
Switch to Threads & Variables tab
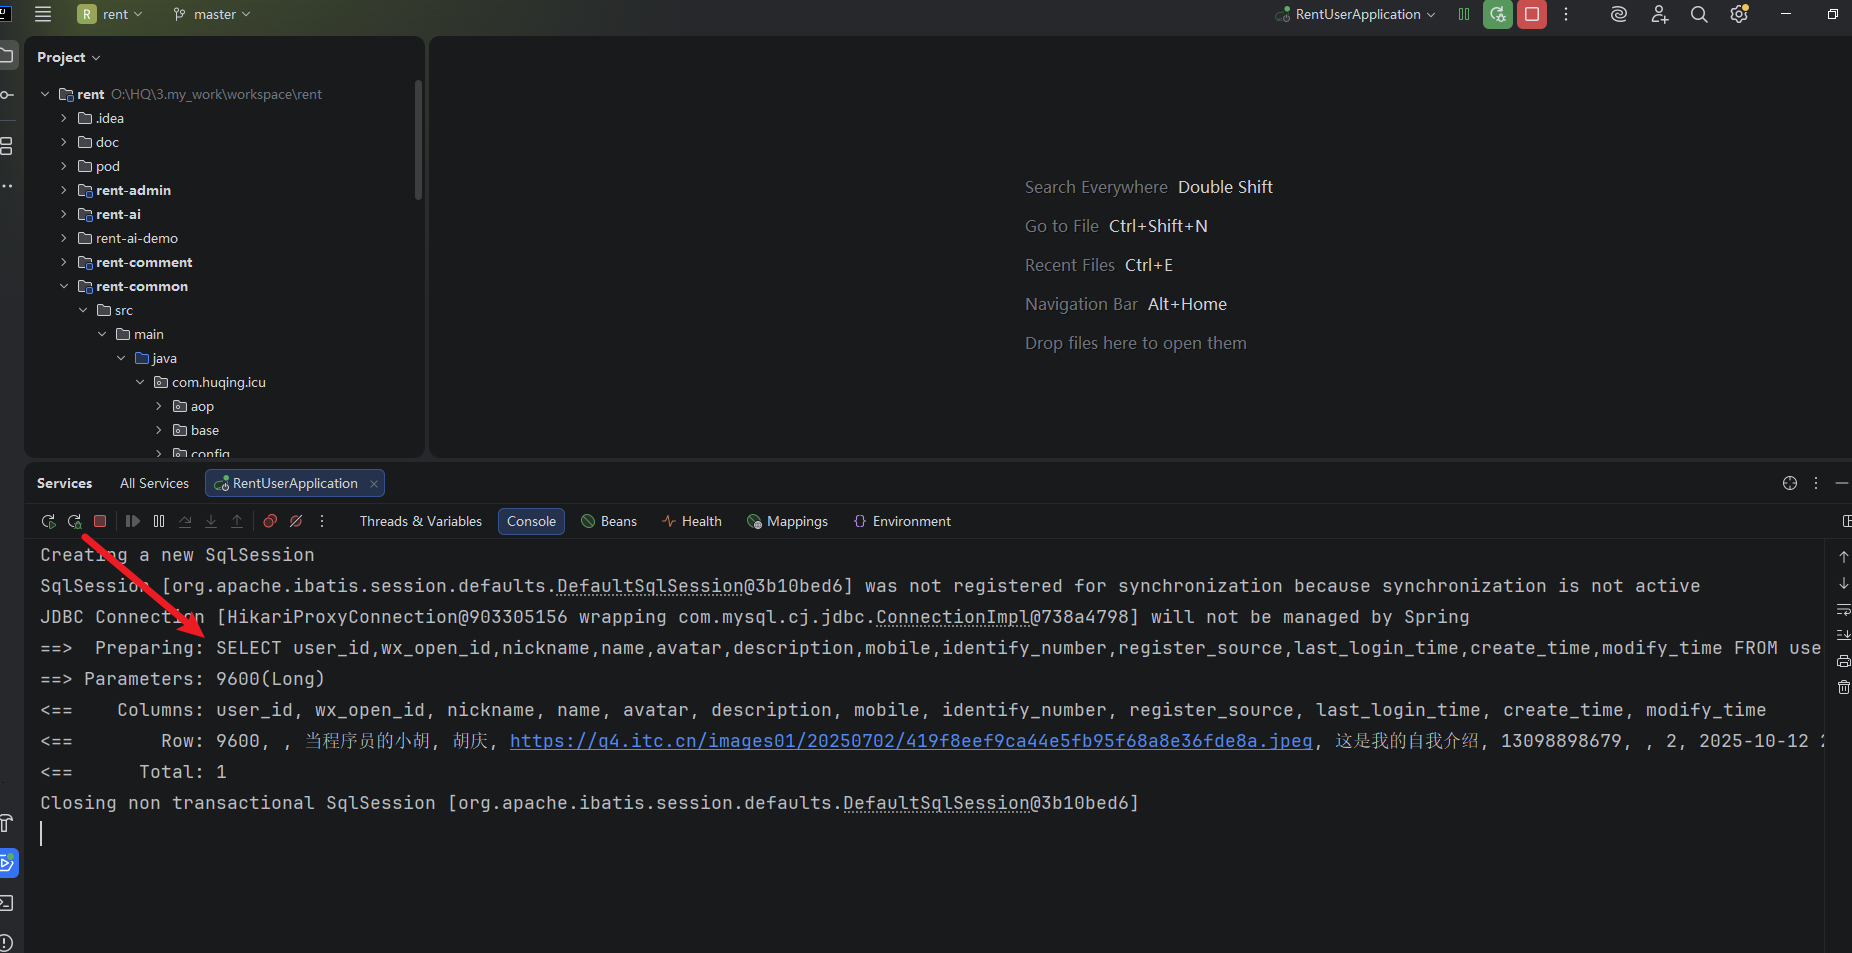[421, 521]
